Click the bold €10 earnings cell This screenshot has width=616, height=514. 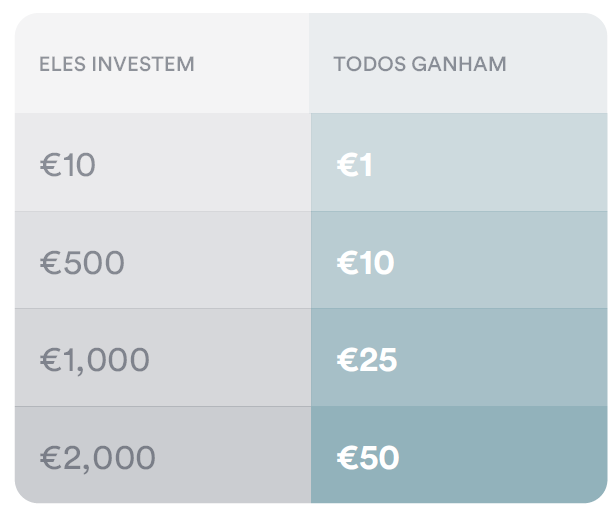pos(366,263)
